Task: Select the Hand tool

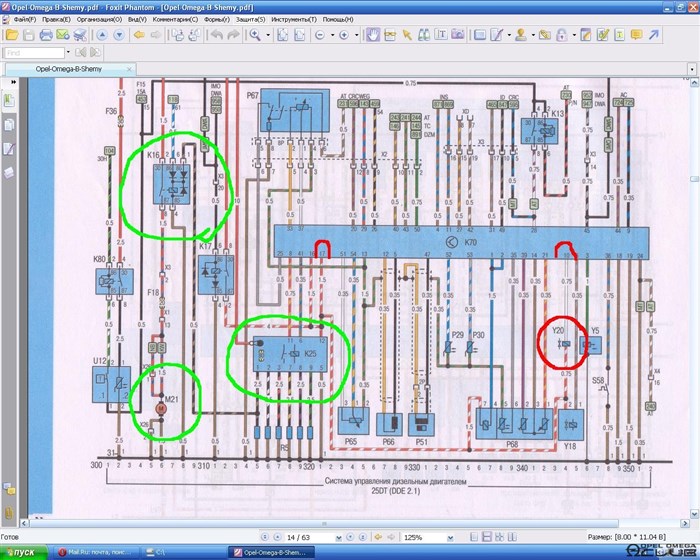Action: tap(373, 34)
